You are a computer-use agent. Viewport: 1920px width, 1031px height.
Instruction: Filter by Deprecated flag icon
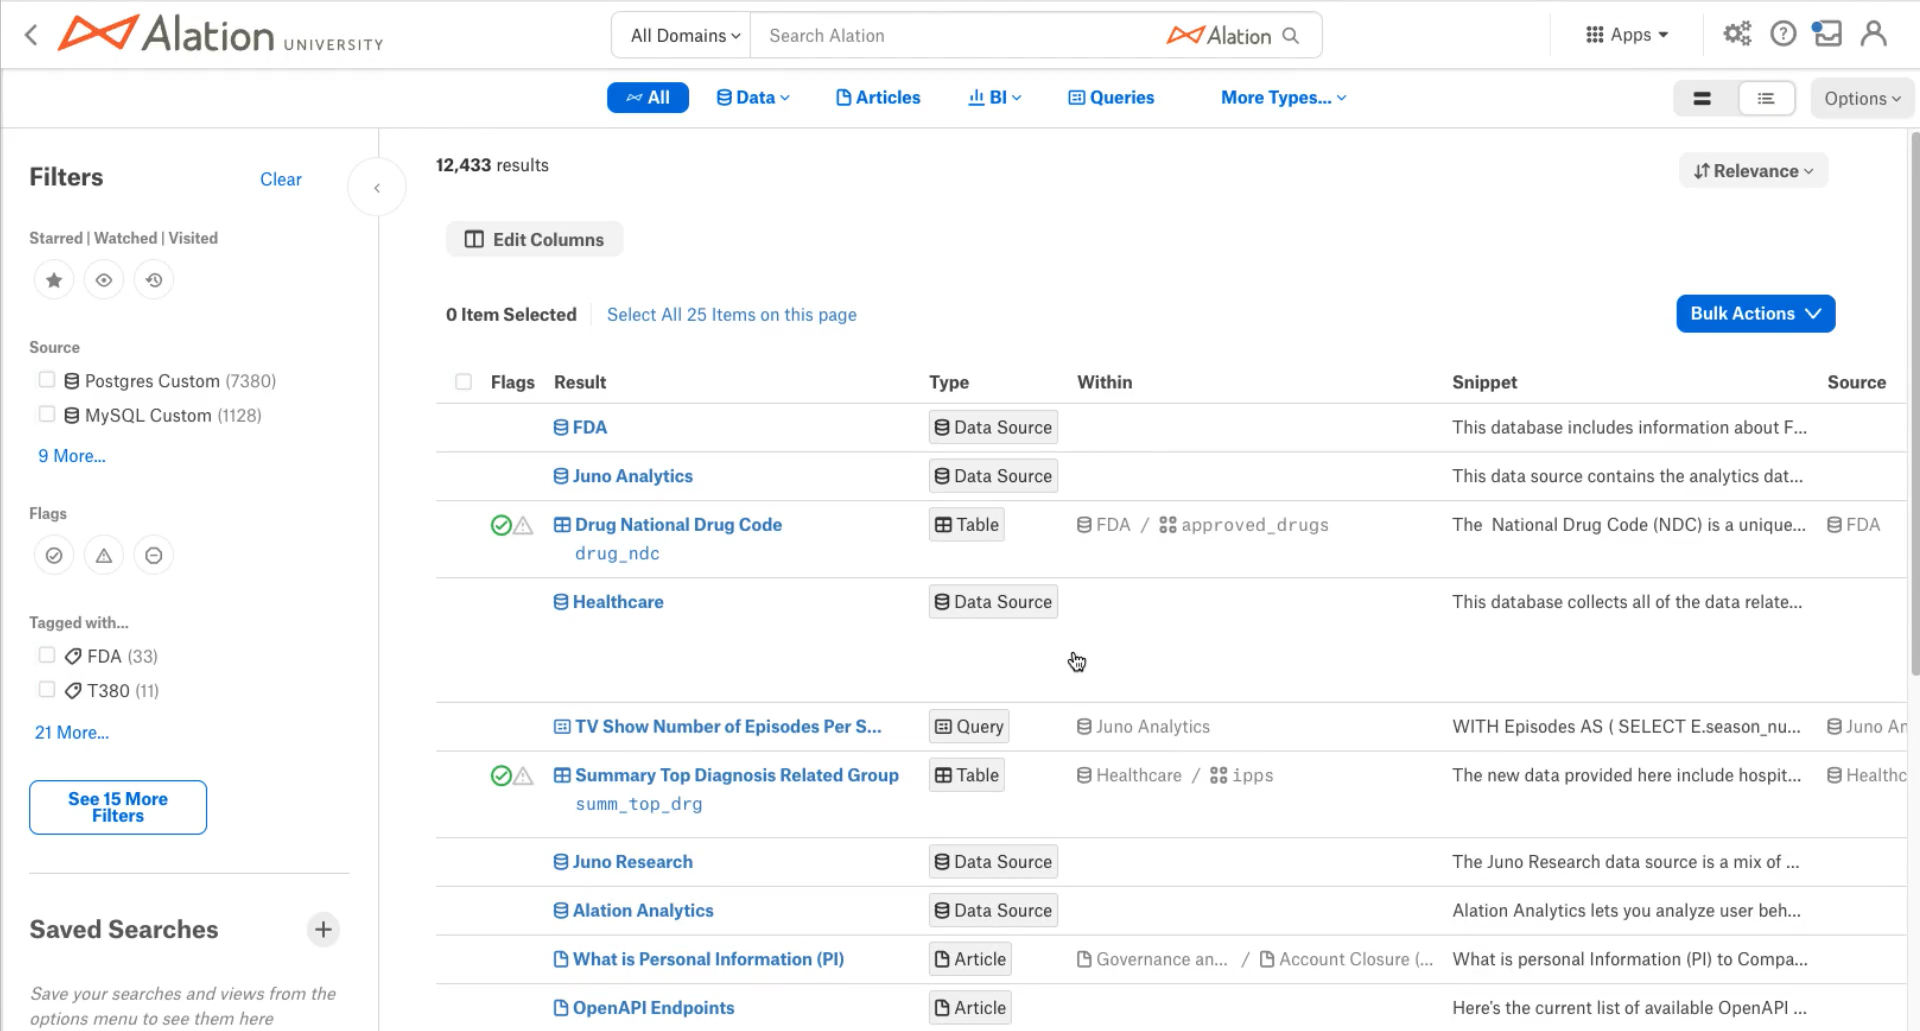pos(154,555)
